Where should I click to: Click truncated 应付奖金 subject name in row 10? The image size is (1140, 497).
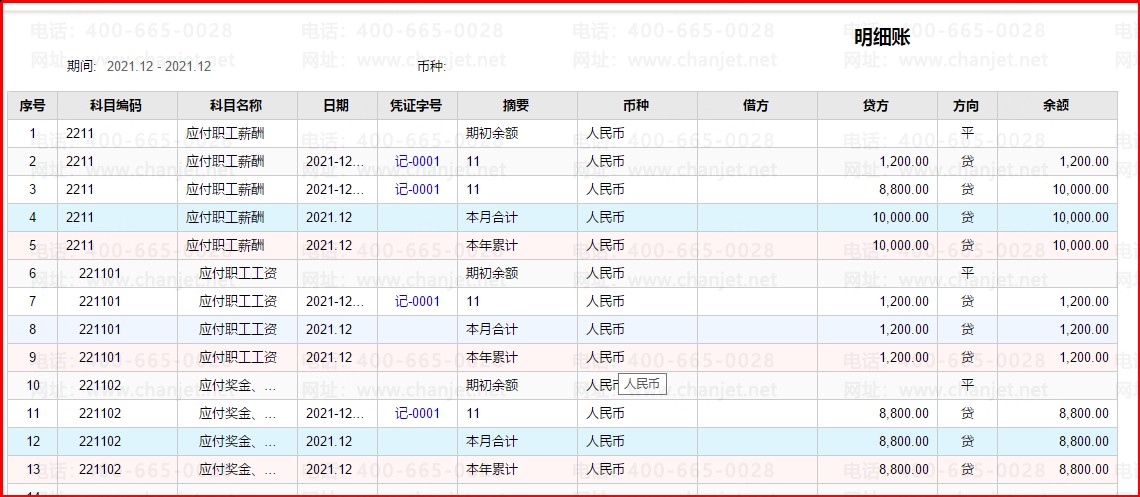coord(238,385)
